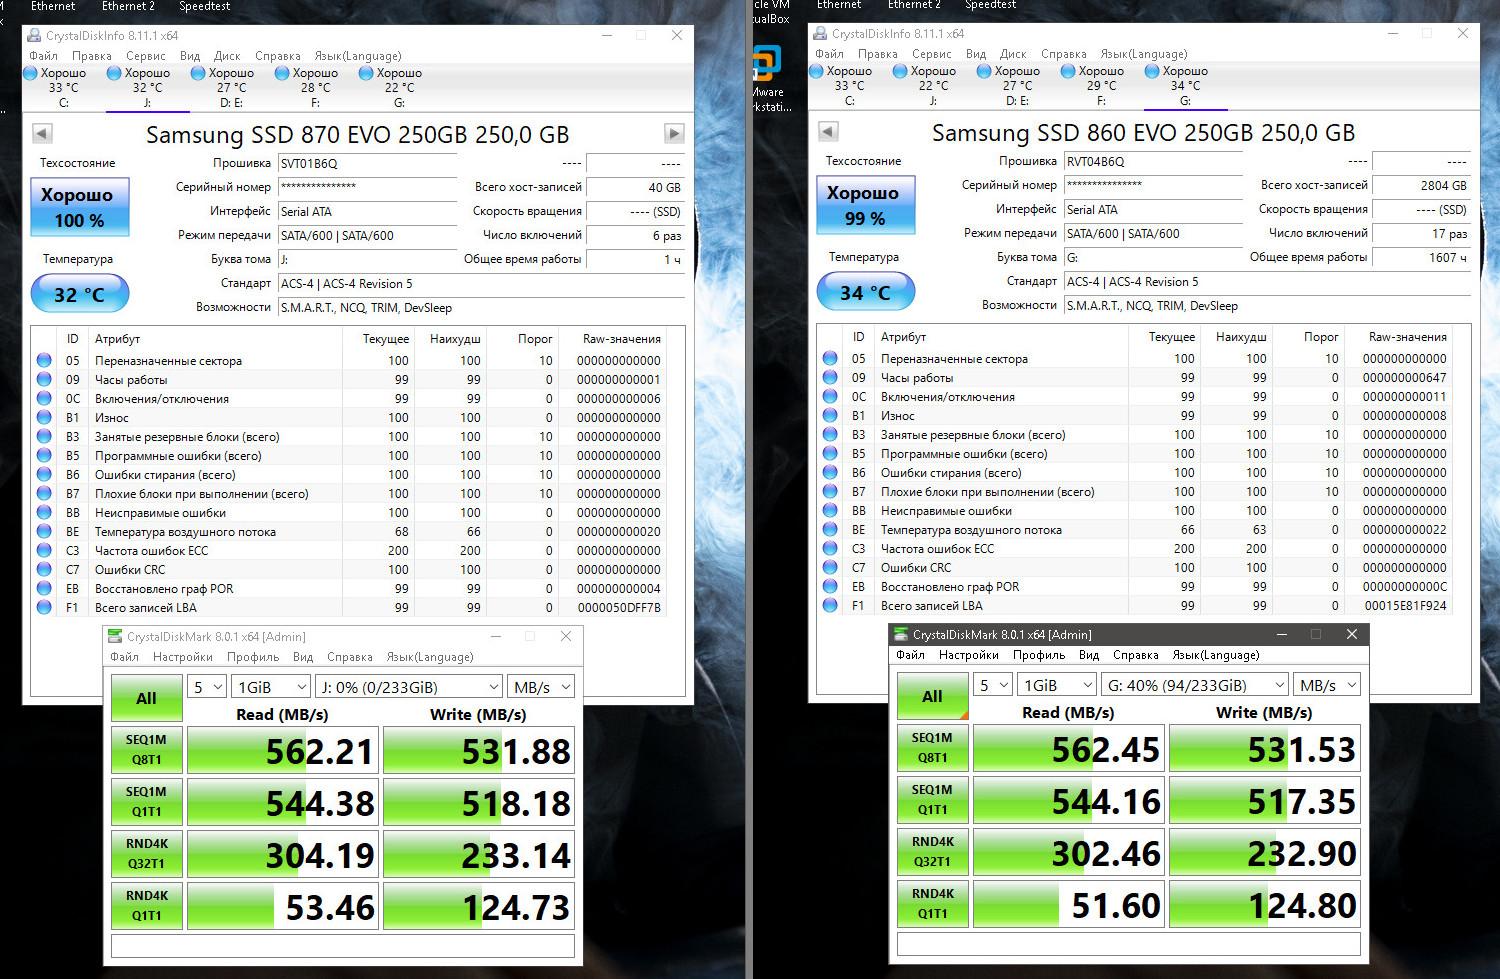Screen dimensions: 1500x979
Task: Click previous disk arrow in left CrystalDiskInfo window
Action: (42, 133)
